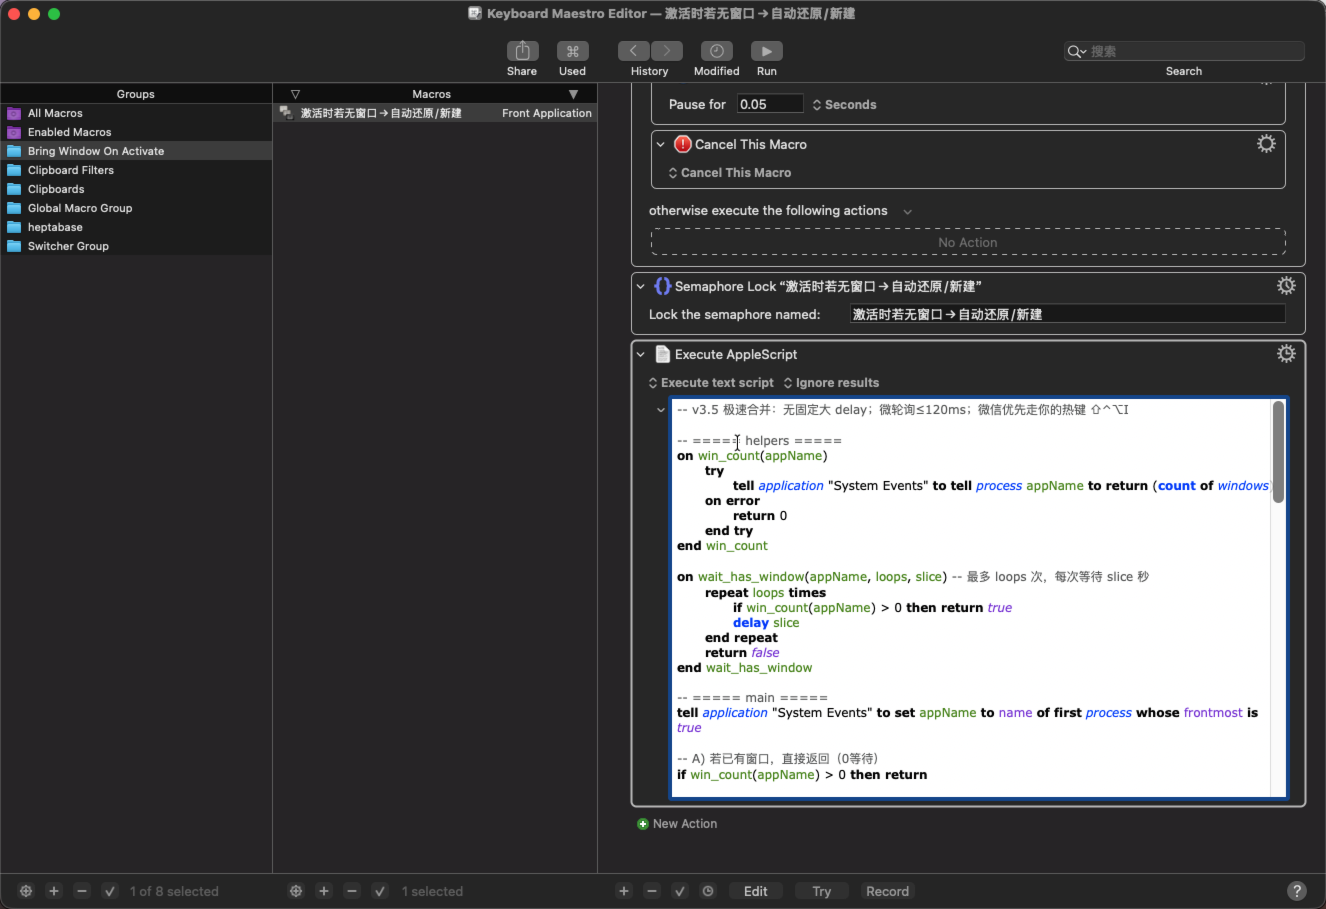Open the 'Execute text script' popup menu

(711, 383)
